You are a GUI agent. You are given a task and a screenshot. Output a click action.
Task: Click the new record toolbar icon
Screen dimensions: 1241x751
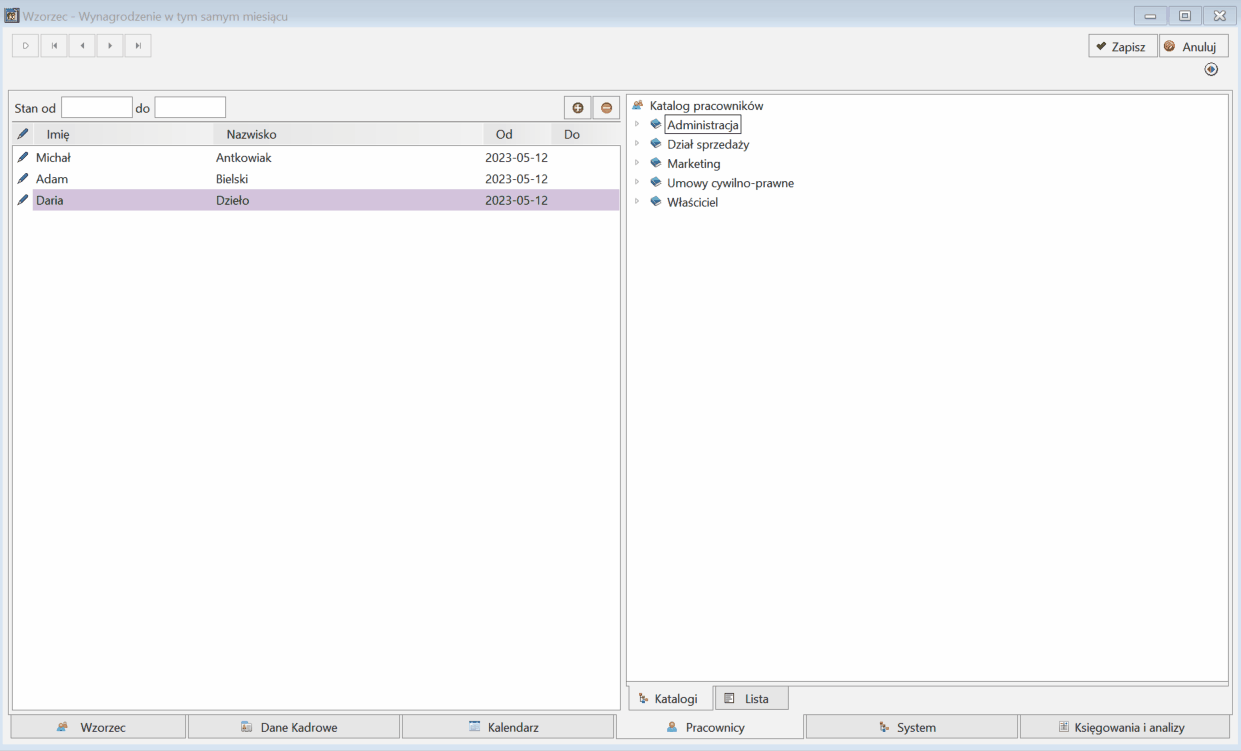25,45
